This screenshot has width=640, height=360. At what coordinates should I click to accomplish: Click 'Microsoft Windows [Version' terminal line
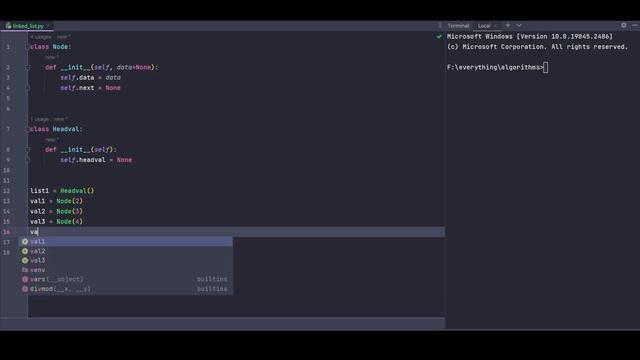tap(530, 37)
